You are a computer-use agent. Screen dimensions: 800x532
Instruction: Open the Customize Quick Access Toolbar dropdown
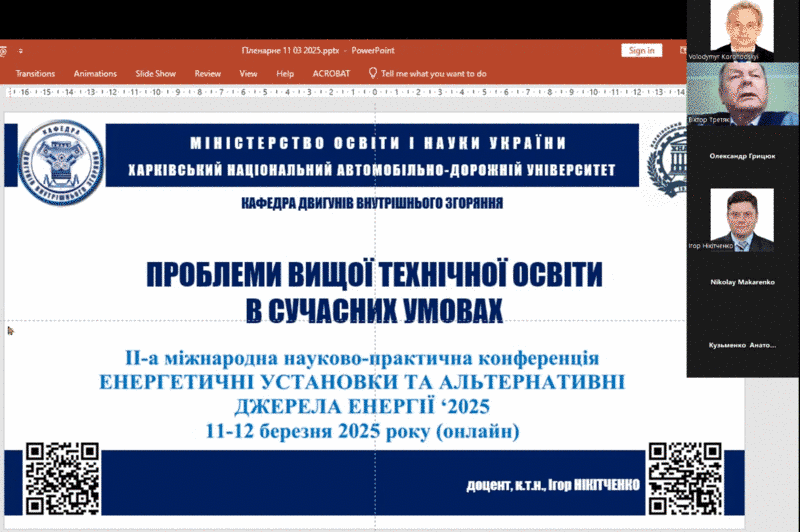tap(20, 51)
